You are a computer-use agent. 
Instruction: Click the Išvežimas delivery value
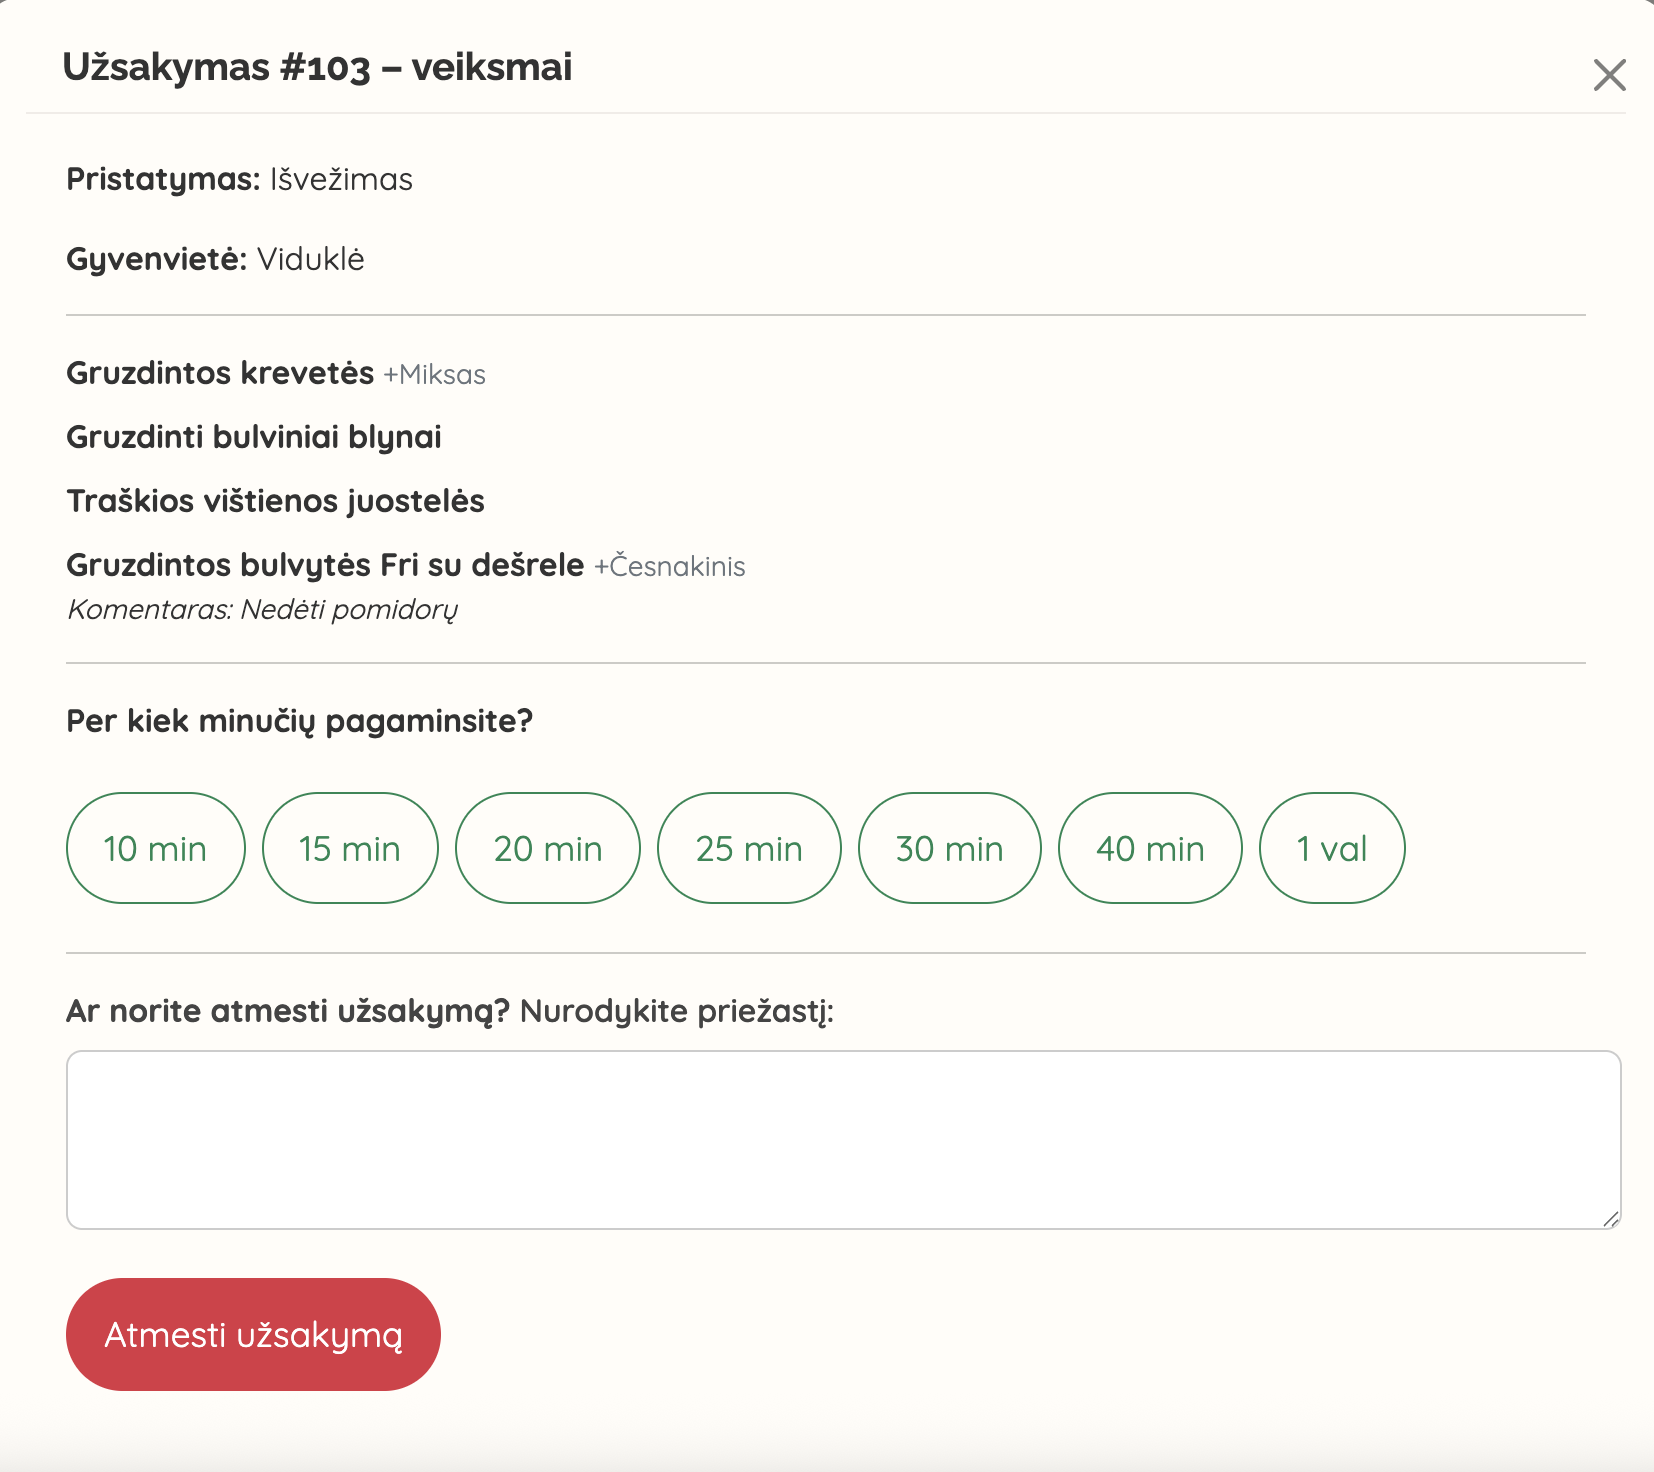[341, 179]
